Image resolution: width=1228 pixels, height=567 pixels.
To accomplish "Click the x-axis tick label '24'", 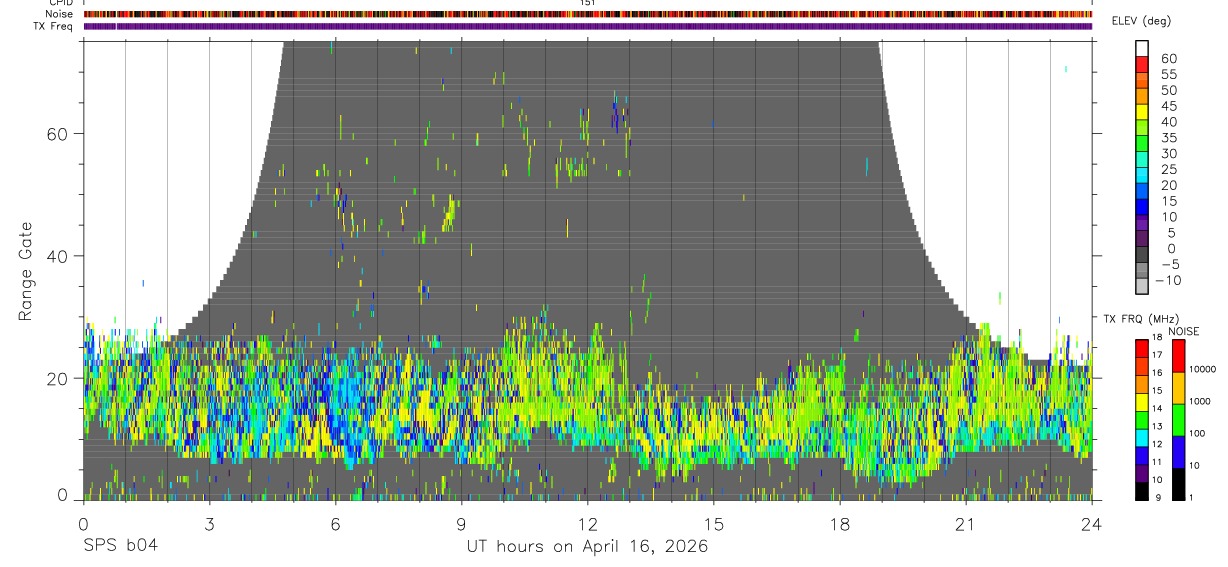I will (1091, 524).
